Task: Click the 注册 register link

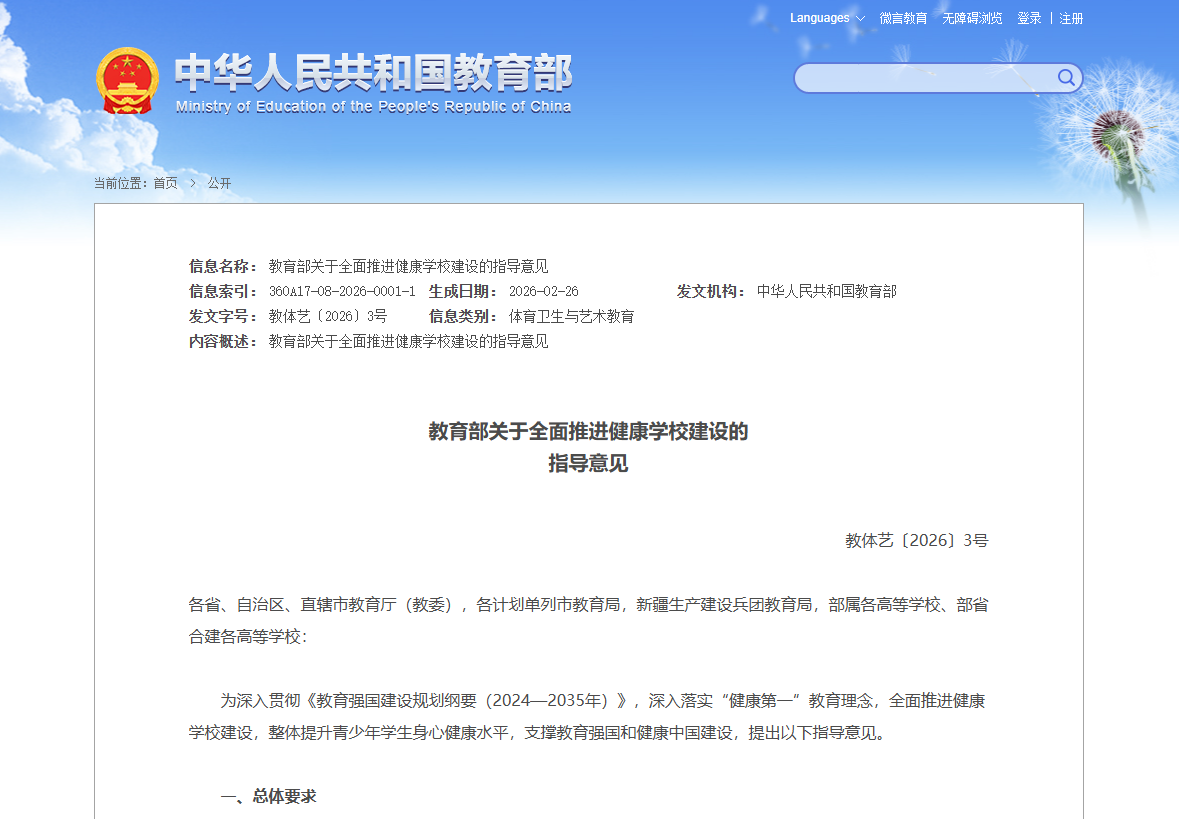Action: pos(1071,18)
